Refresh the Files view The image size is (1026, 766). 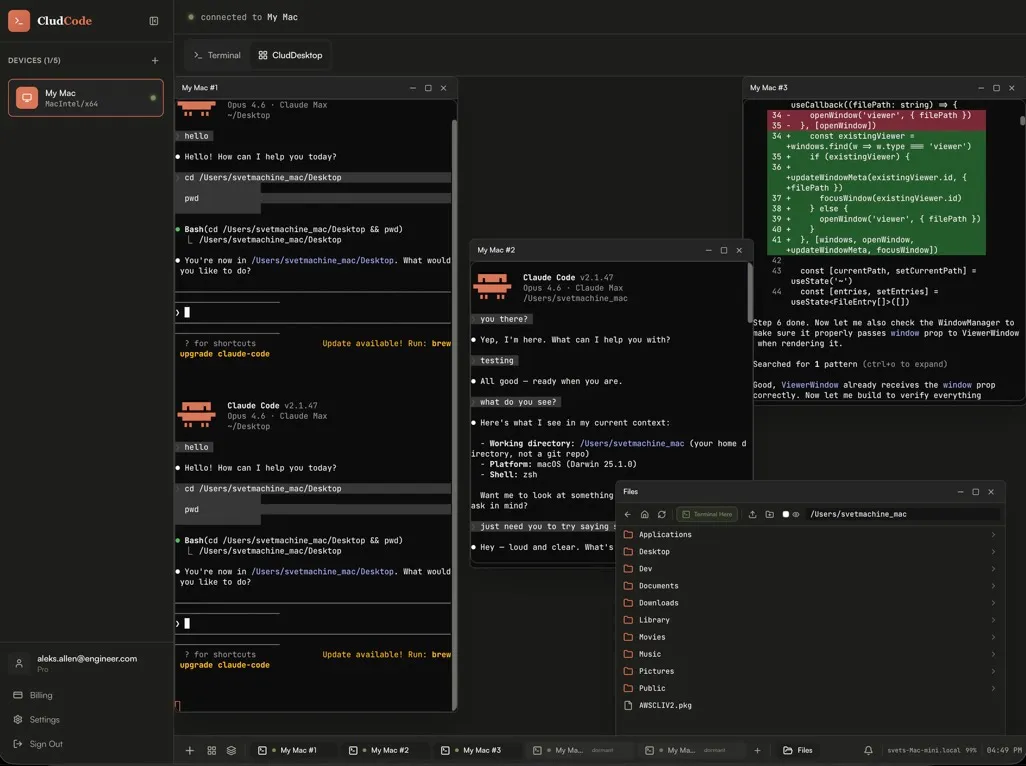pos(661,513)
